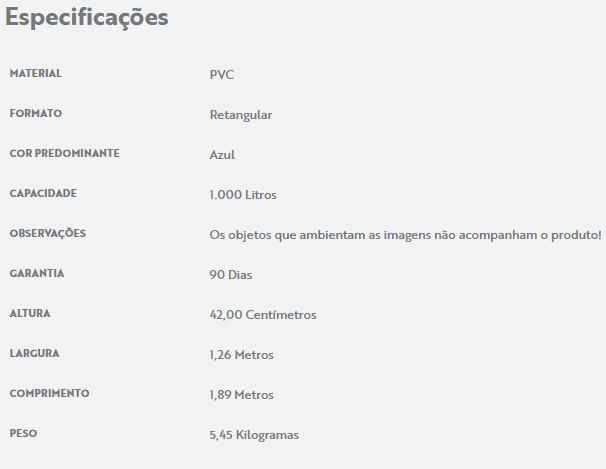The width and height of the screenshot is (606, 469).
Task: Select the FORMATO label
Action: click(36, 113)
